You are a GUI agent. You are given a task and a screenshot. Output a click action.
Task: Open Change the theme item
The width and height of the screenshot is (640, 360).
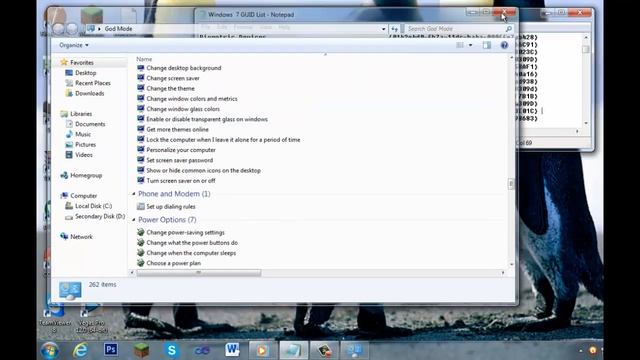[171, 88]
